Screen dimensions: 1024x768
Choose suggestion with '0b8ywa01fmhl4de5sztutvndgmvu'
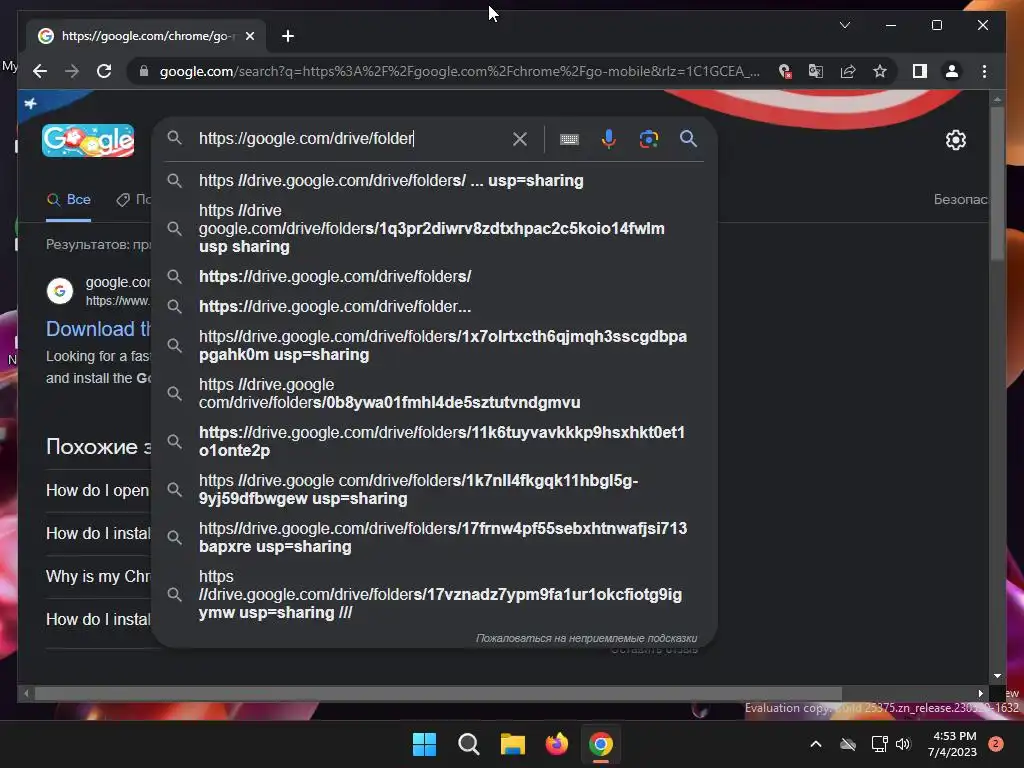pyautogui.click(x=434, y=393)
